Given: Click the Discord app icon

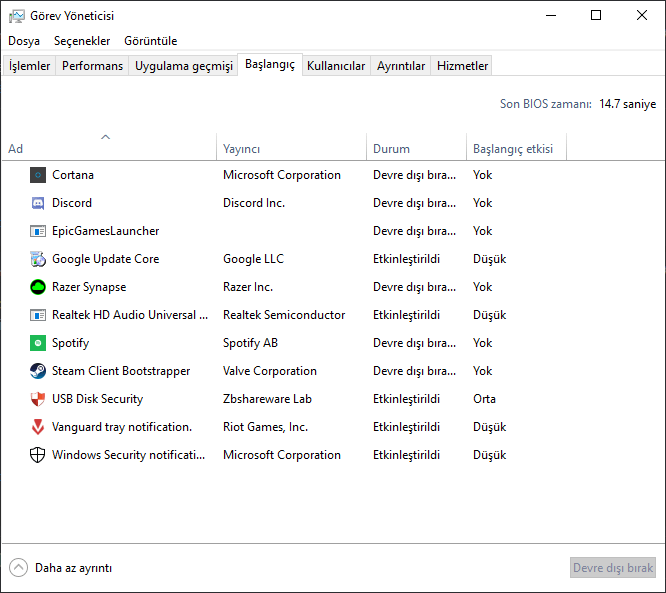Looking at the screenshot, I should tap(38, 203).
